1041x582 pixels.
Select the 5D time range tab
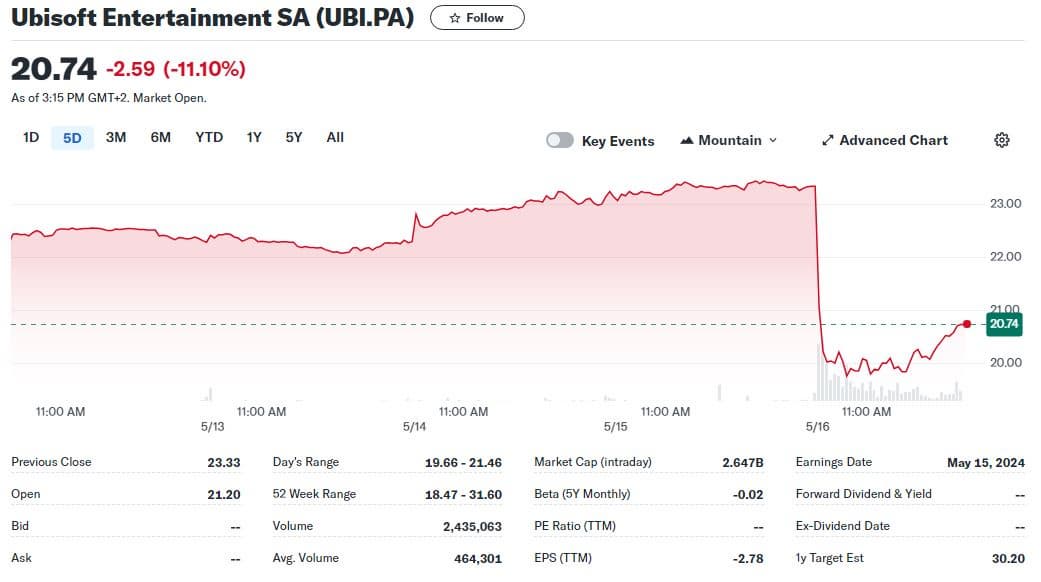click(72, 137)
